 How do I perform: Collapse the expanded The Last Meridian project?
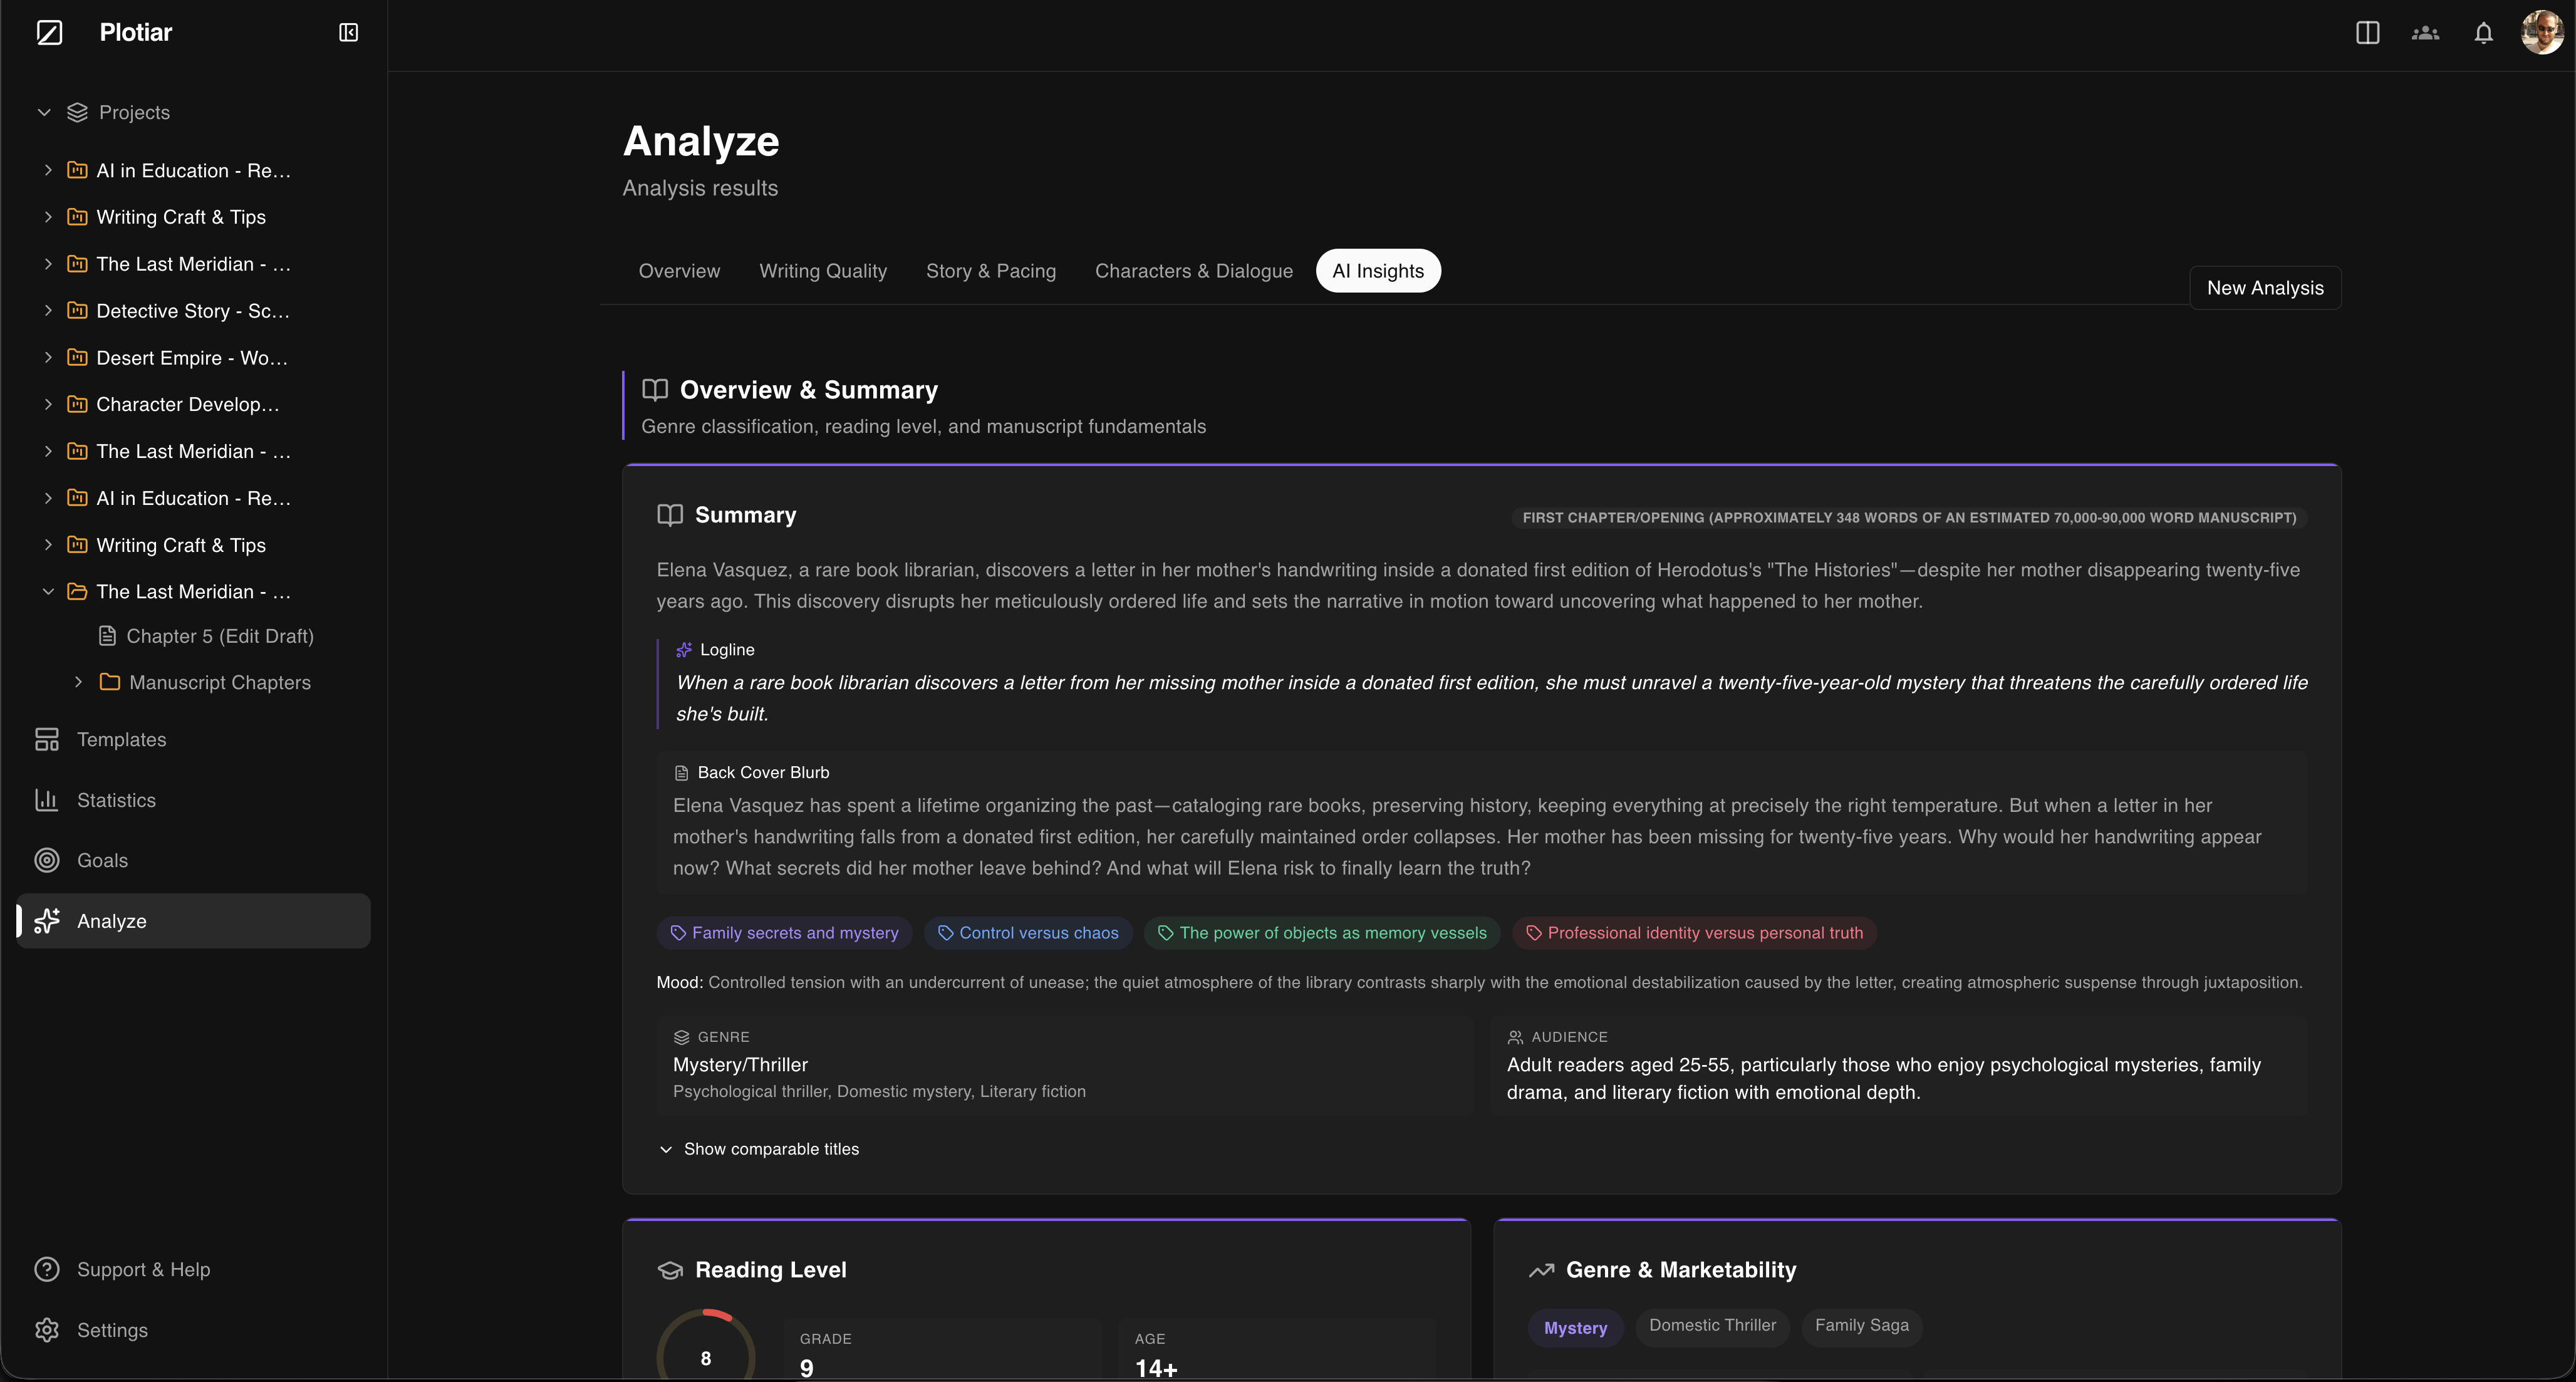coord(48,591)
